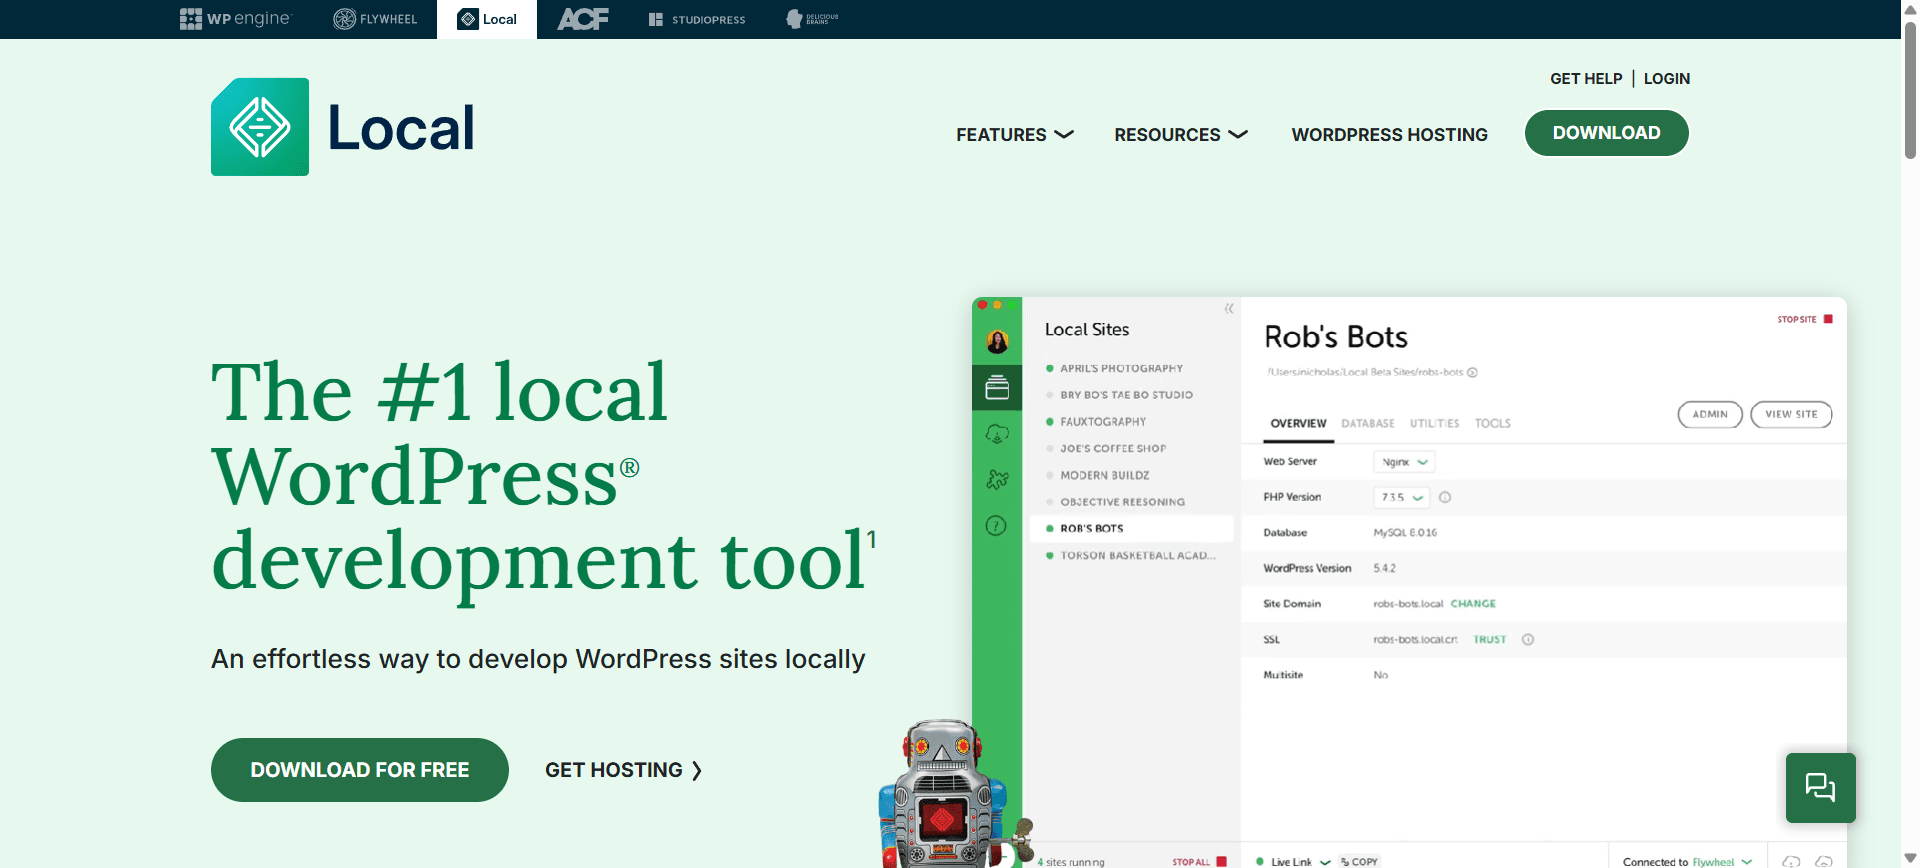1920x868 pixels.
Task: Click the page vertical scrollbar thumb
Action: [x=1910, y=90]
